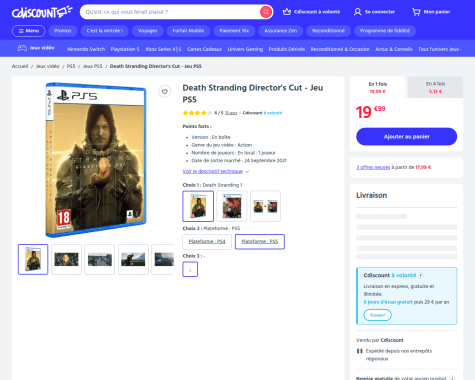Click info icon beside Reprise gratuite
Screen dimensions: 475x380
452,378
